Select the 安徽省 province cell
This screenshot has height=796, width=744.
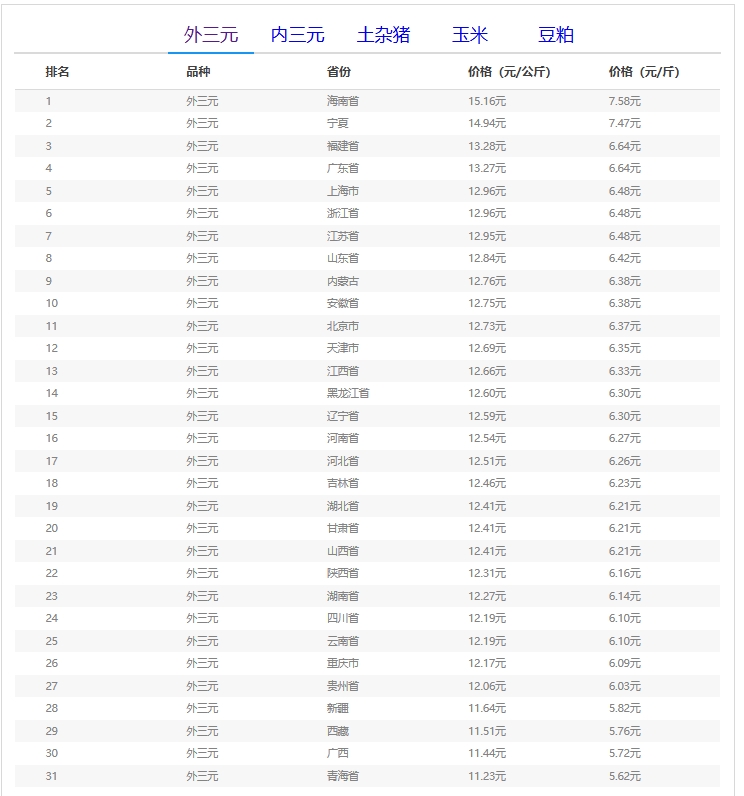pos(343,303)
